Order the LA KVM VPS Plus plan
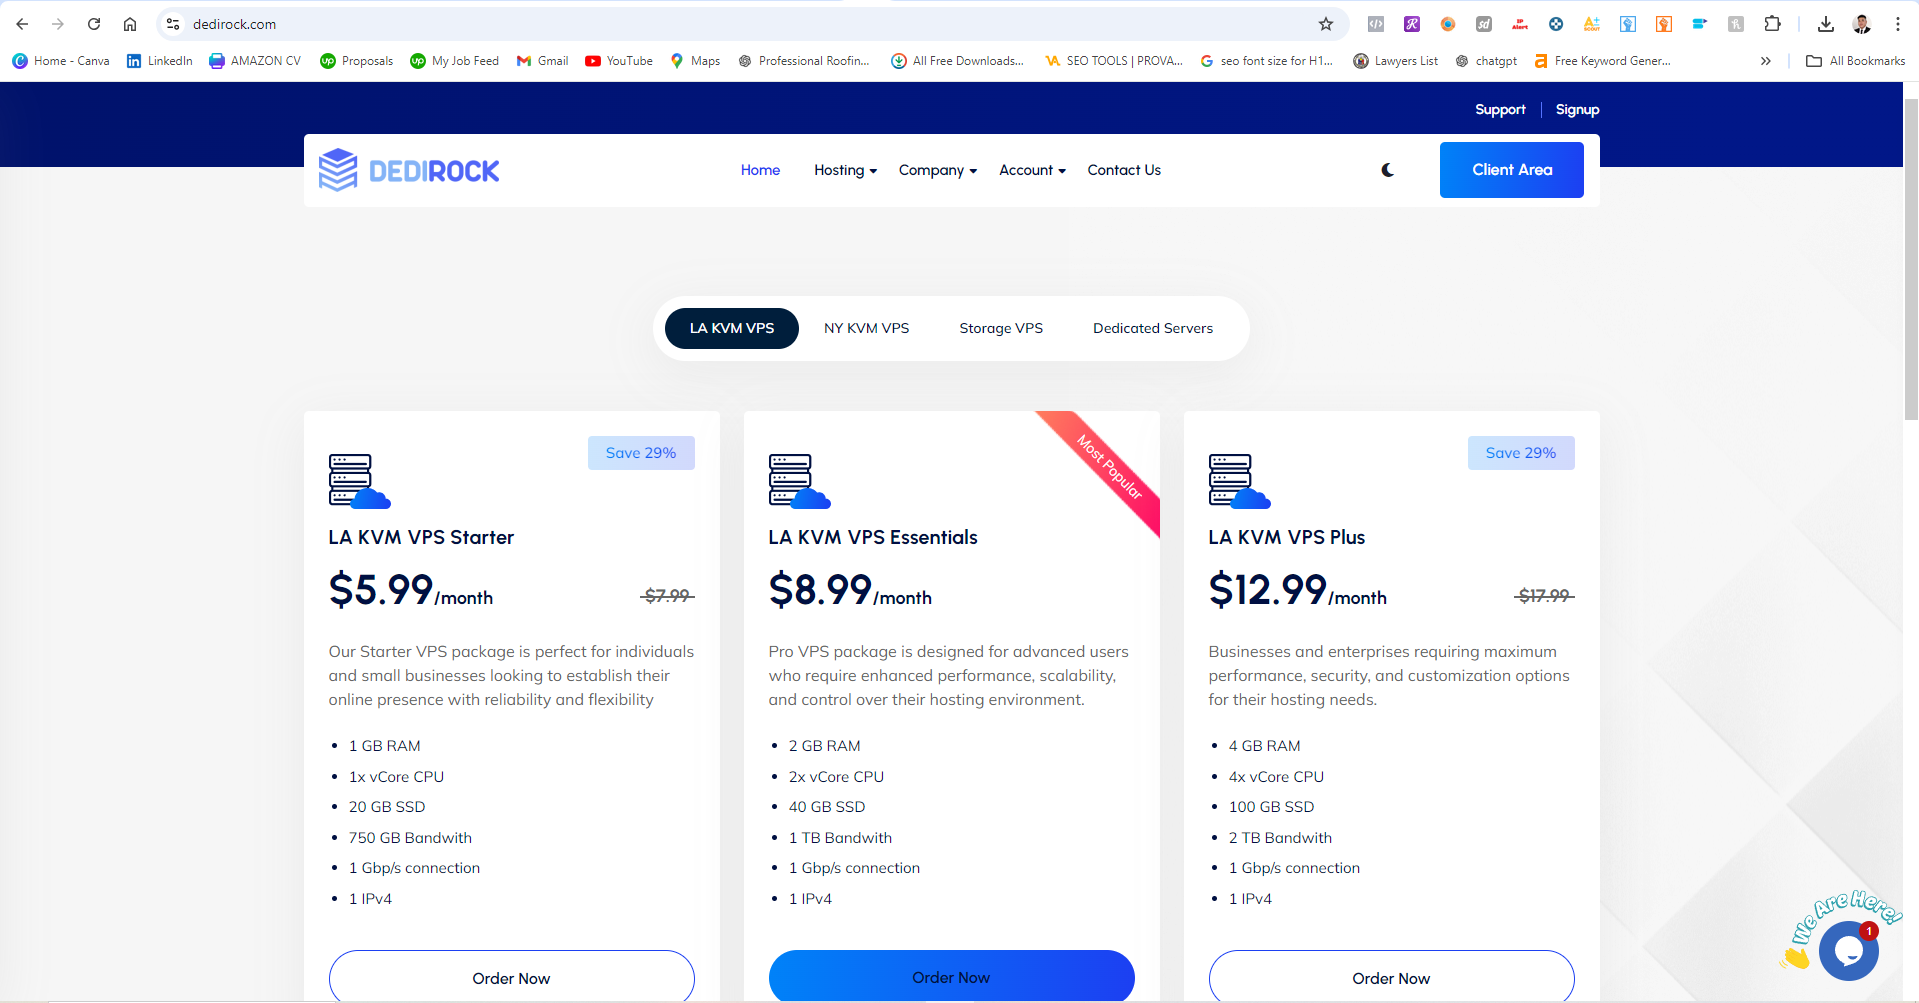Screen dimensions: 1919x1003 pos(1391,977)
